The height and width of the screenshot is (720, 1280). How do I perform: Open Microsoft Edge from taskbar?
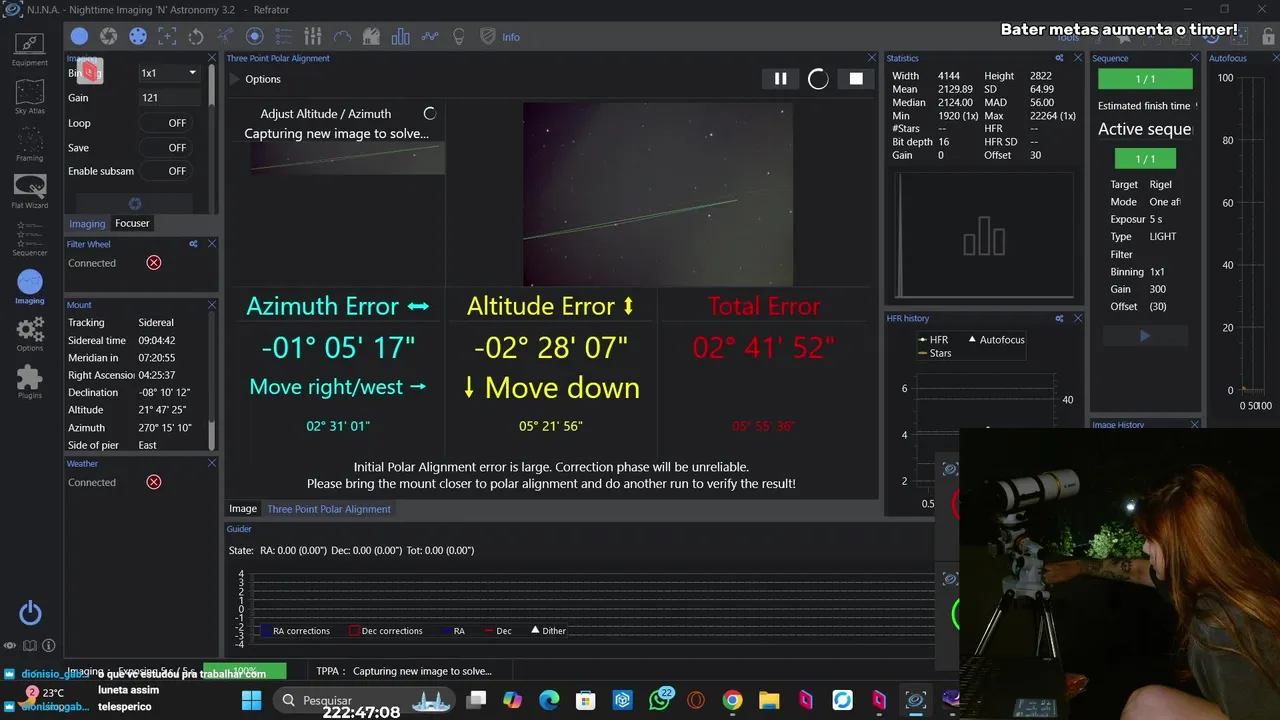tap(549, 700)
